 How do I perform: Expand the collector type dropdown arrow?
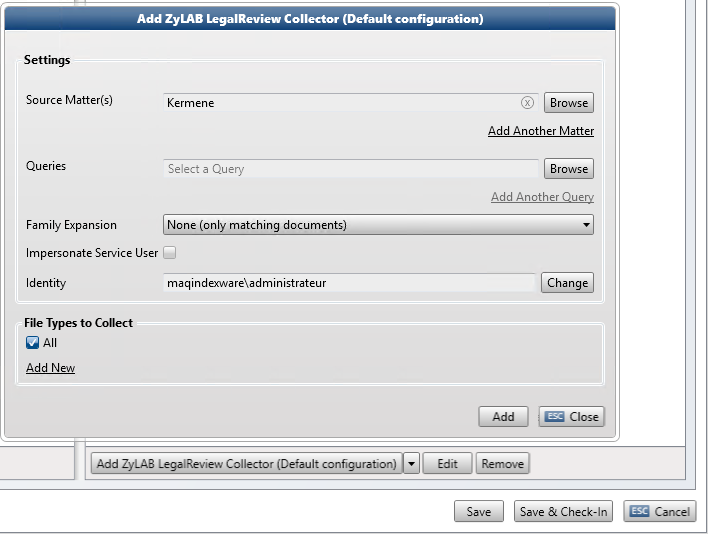click(411, 464)
